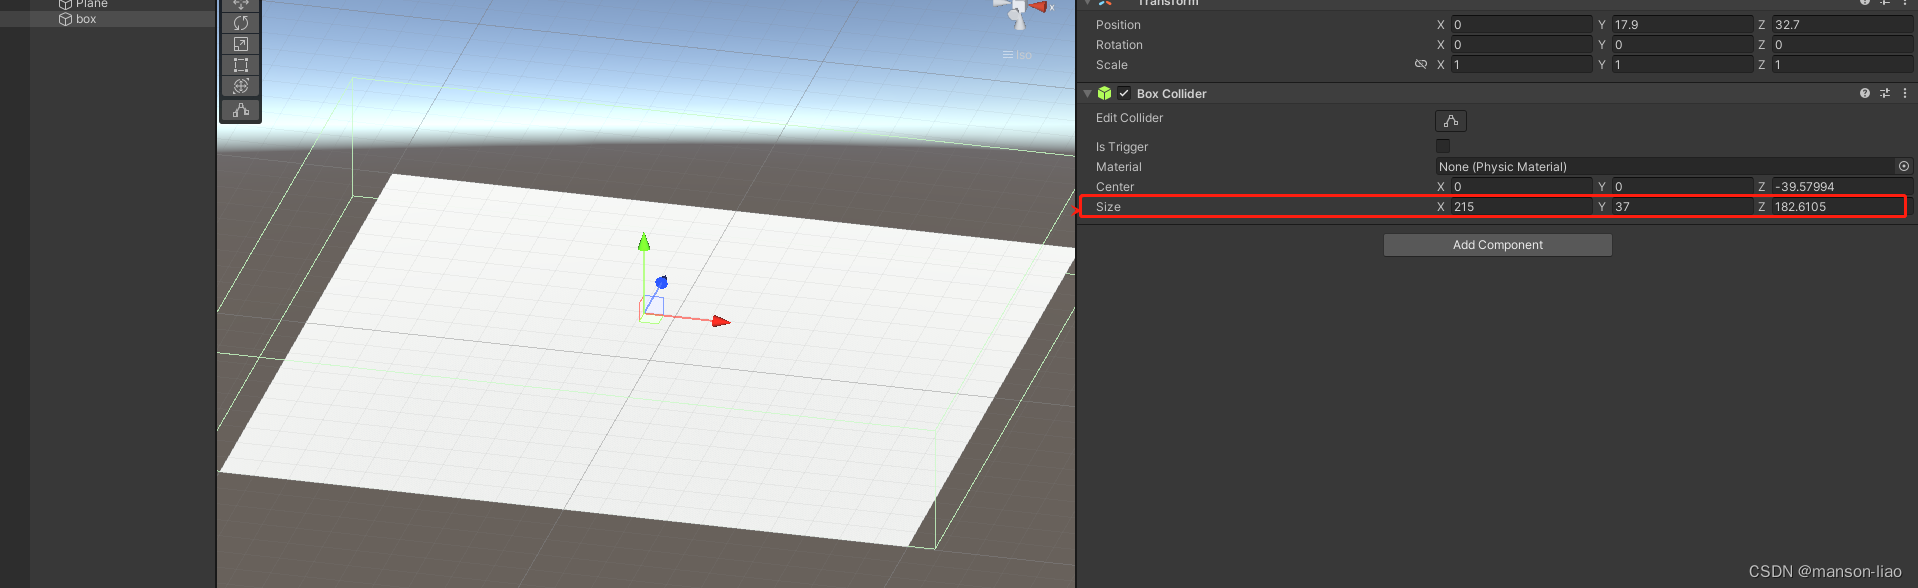This screenshot has height=588, width=1918.
Task: Click the Position label
Action: (x=1118, y=24)
